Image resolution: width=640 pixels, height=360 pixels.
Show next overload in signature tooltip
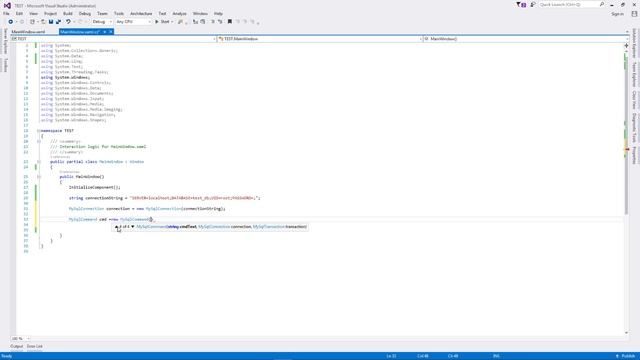point(133,227)
